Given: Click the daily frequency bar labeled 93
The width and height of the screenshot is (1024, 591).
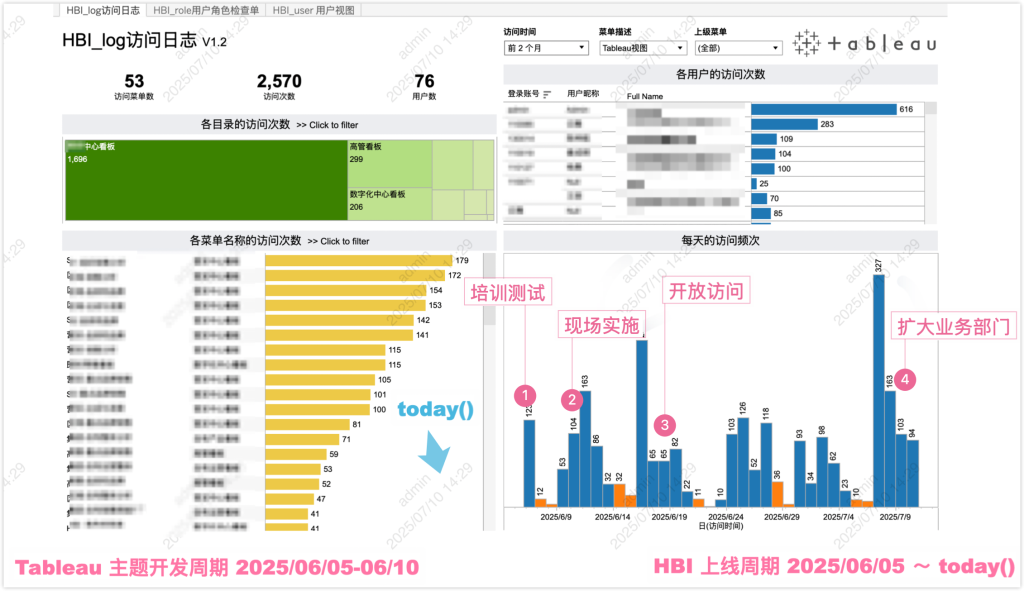Looking at the screenshot, I should coord(800,474).
